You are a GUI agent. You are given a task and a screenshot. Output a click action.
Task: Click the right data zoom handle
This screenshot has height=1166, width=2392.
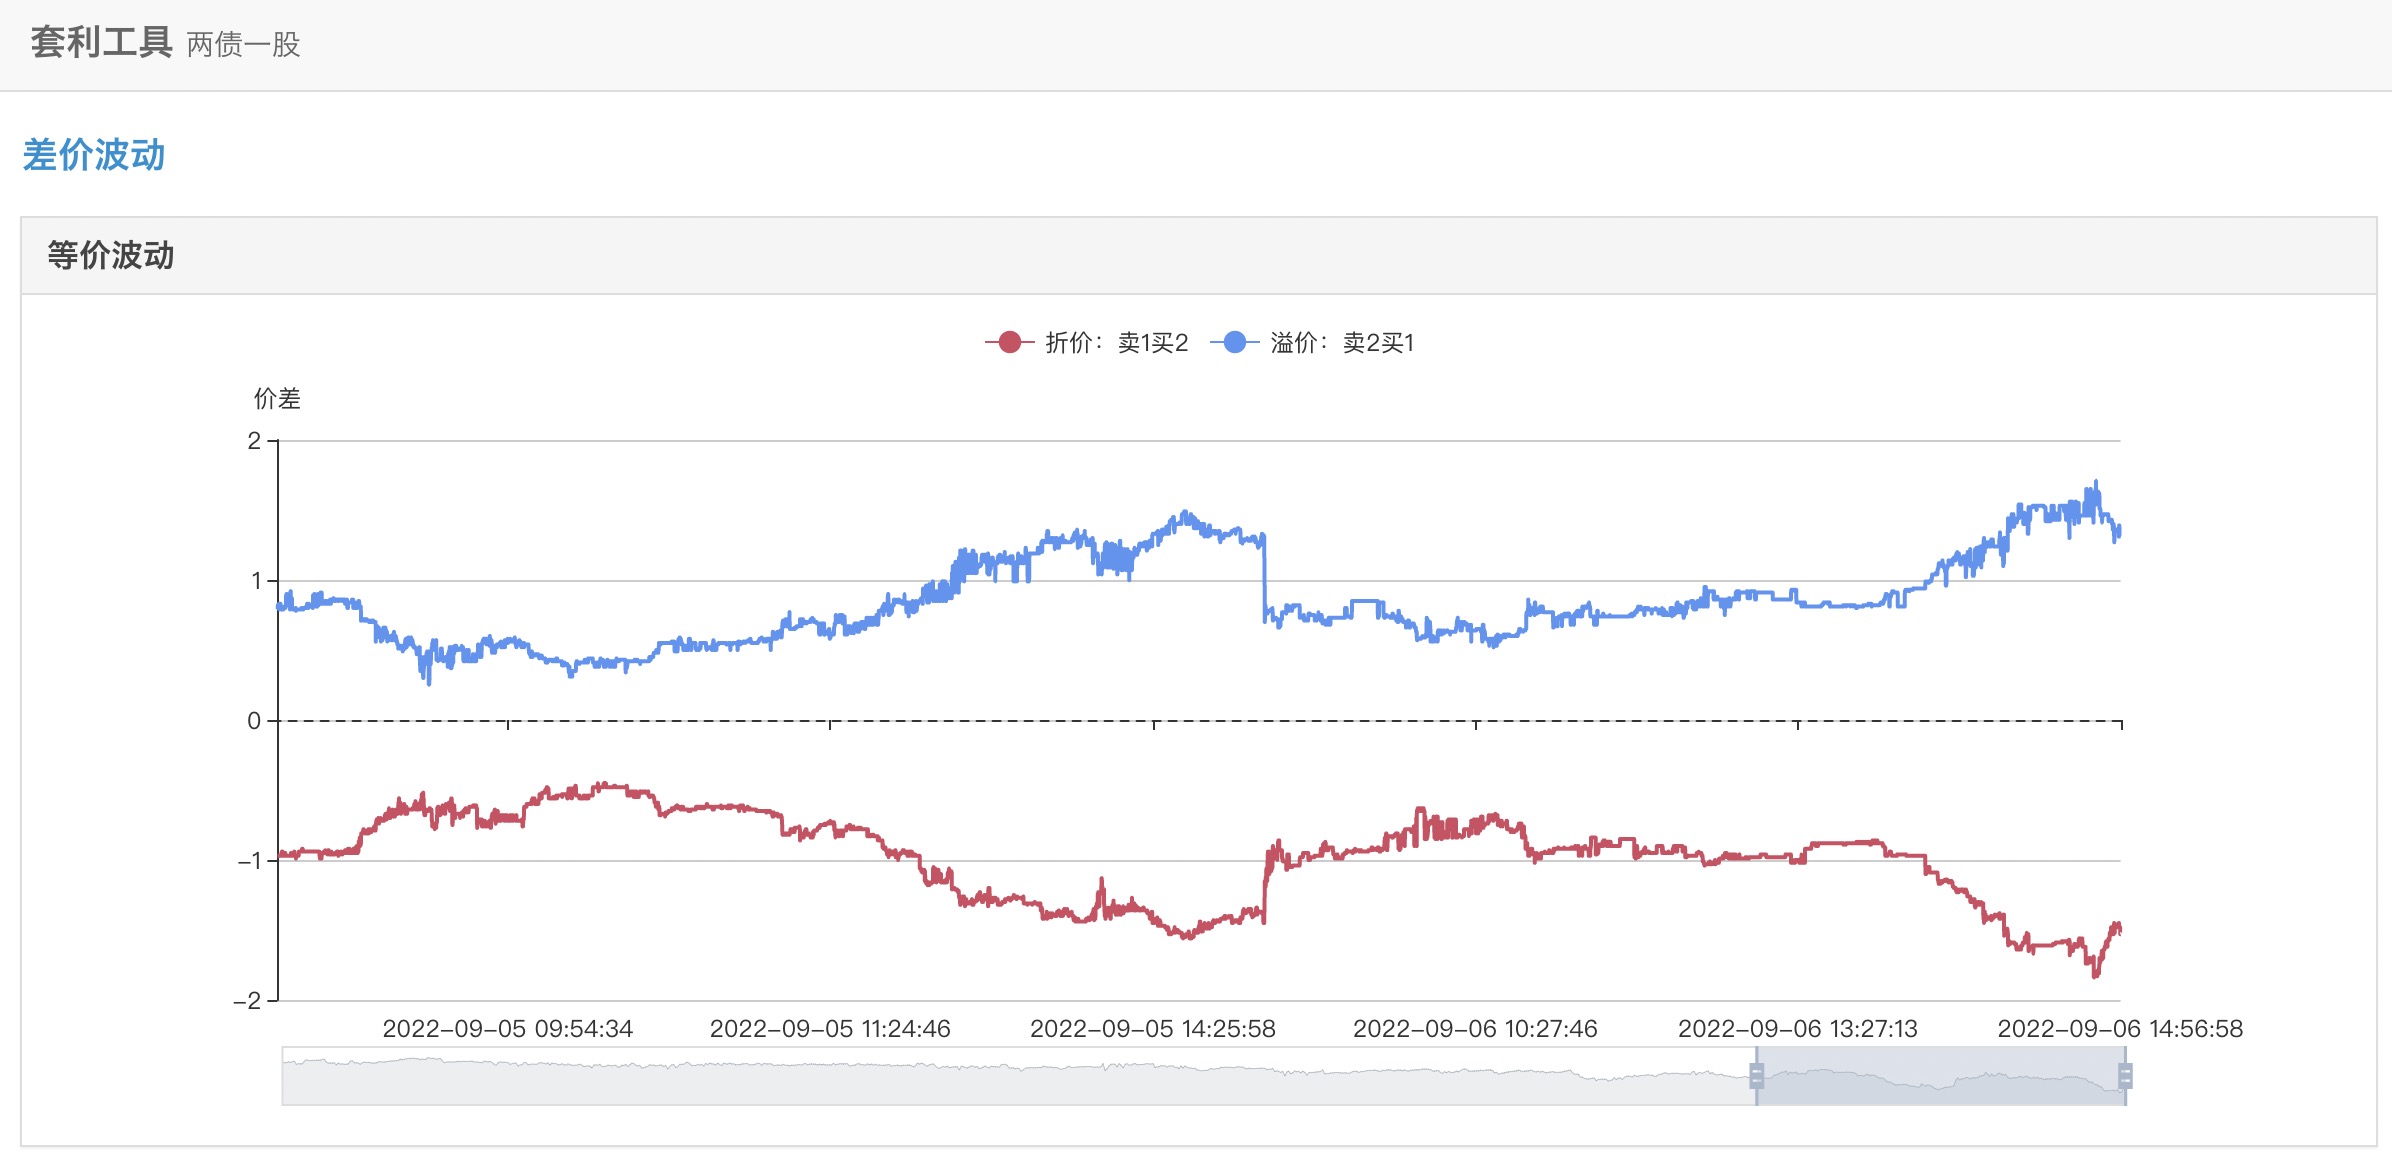pyautogui.click(x=2125, y=1076)
